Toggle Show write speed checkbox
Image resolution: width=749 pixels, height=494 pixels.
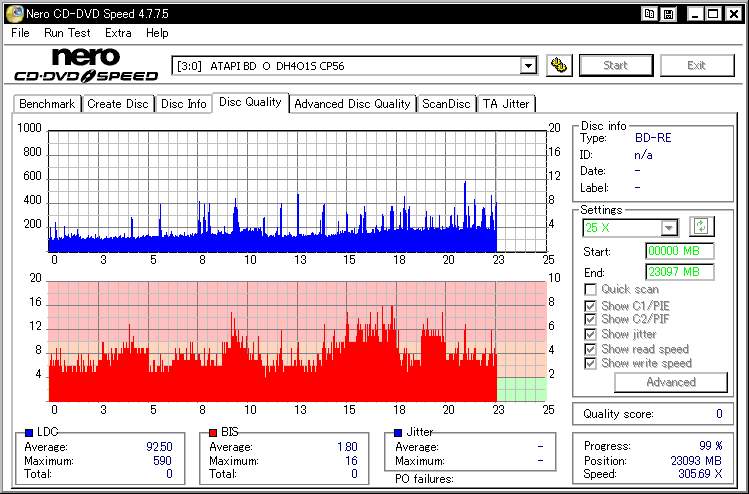[x=590, y=364]
